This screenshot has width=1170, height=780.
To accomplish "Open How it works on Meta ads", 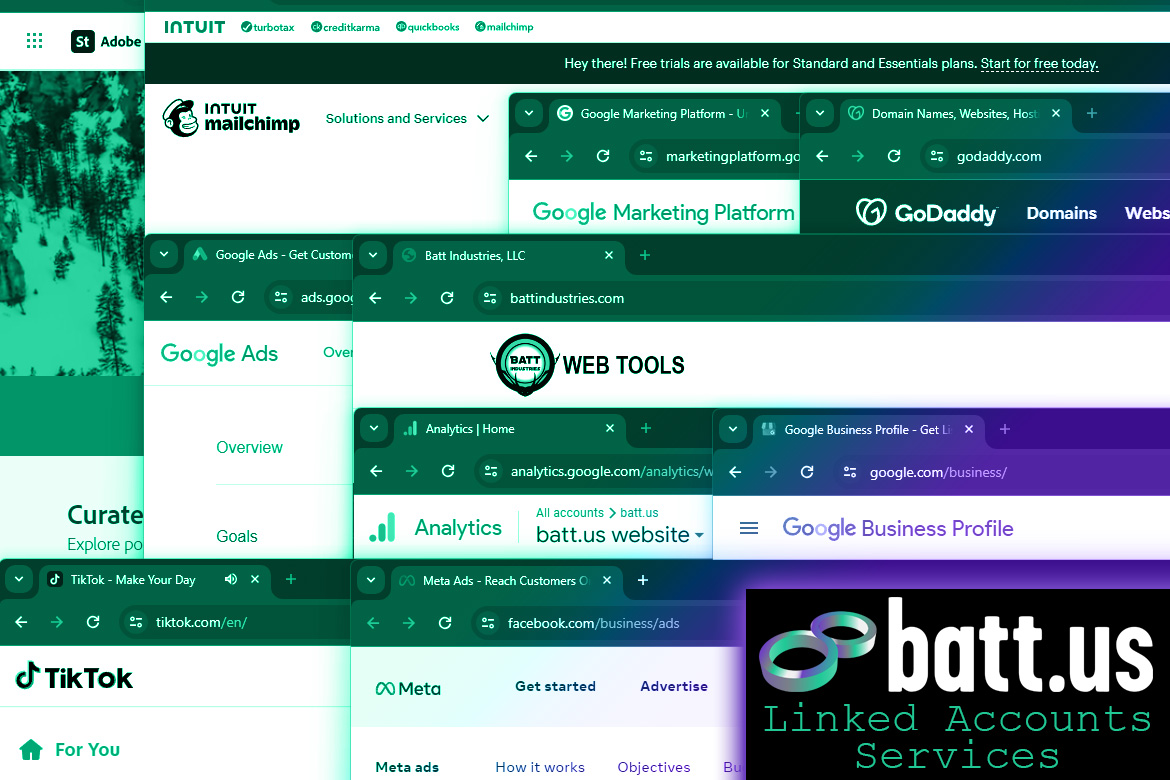I will pyautogui.click(x=540, y=767).
